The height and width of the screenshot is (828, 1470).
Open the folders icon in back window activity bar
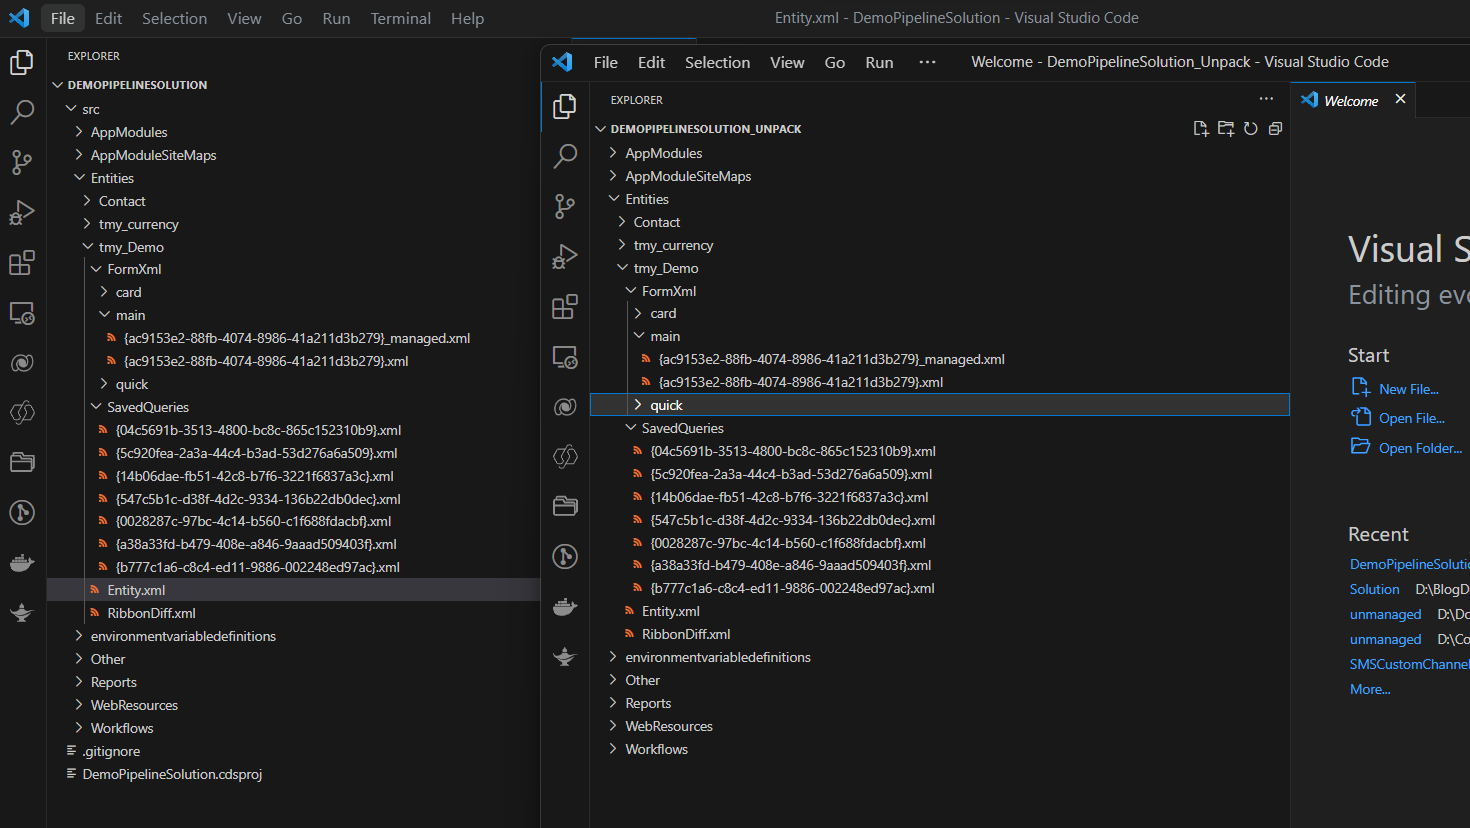tap(22, 462)
